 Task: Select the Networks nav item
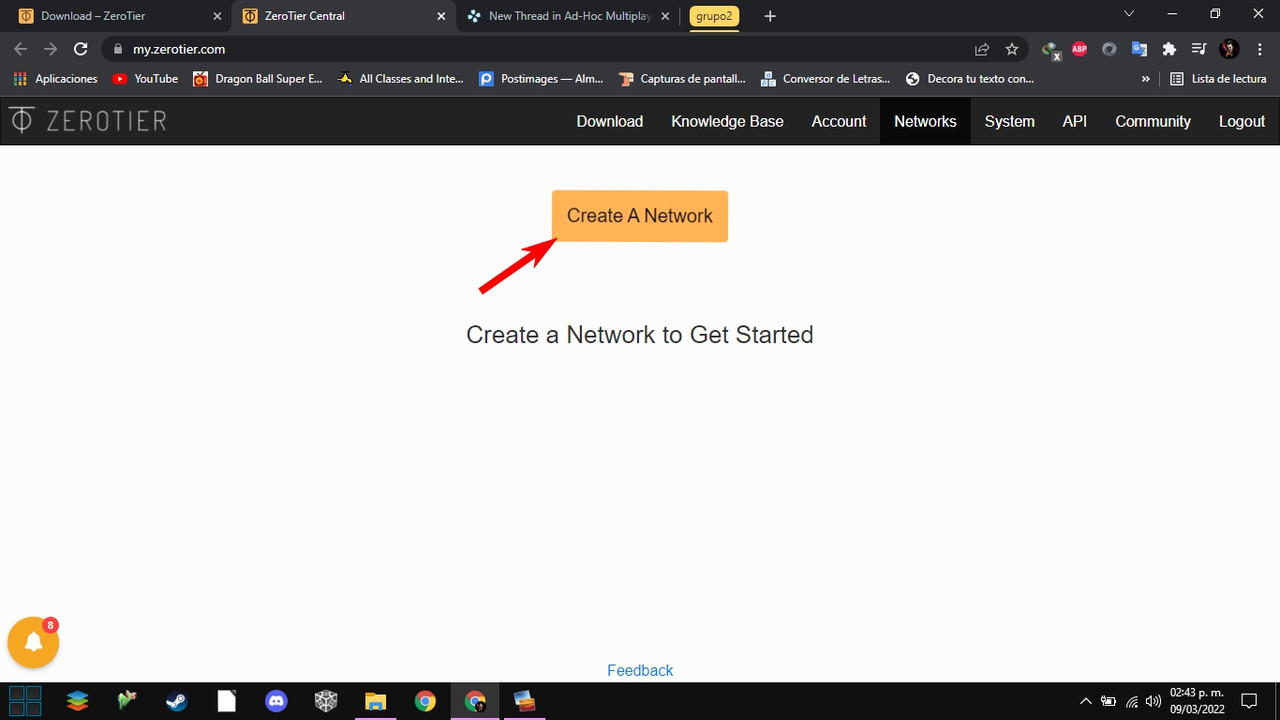coord(925,121)
